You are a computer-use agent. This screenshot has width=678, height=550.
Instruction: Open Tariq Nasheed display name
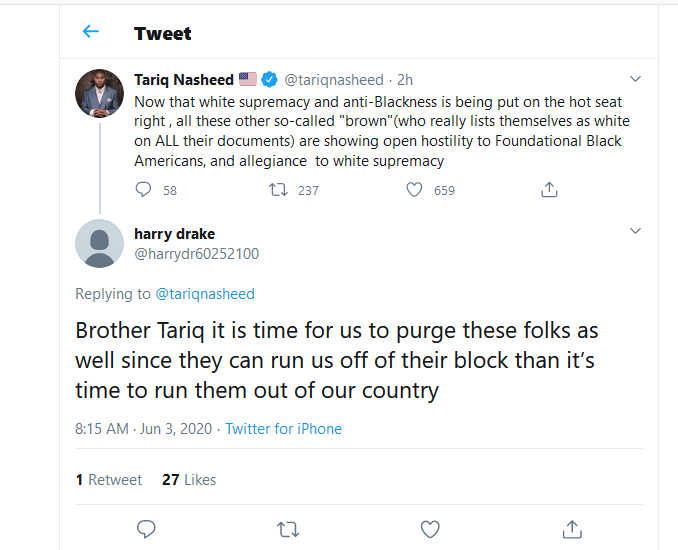[x=184, y=80]
